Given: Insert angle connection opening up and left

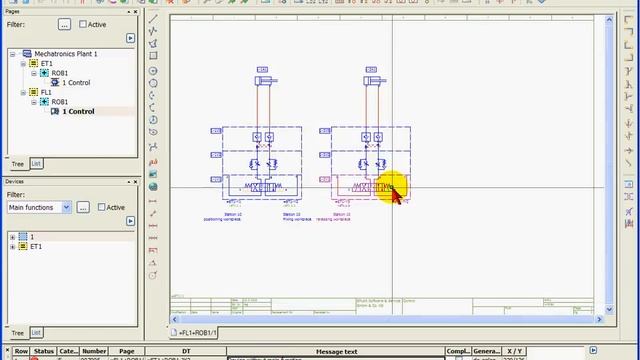Looking at the screenshot, I should (x=628, y=57).
